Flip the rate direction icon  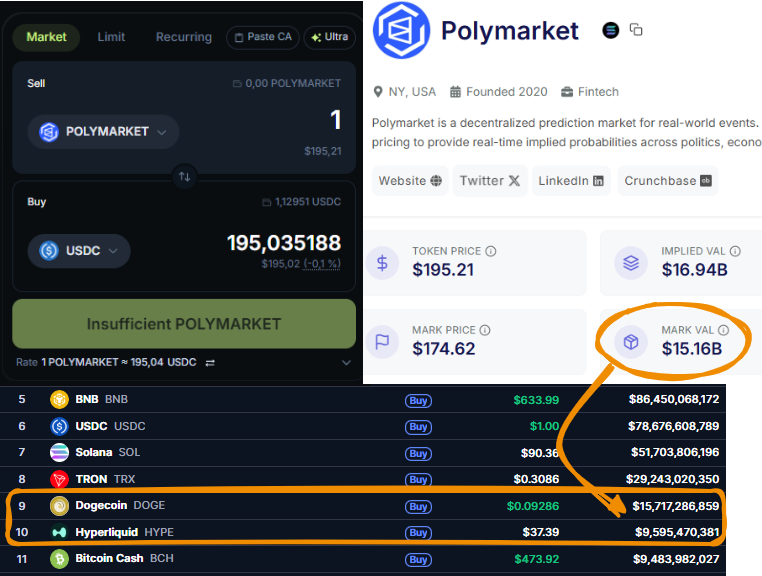(210, 363)
